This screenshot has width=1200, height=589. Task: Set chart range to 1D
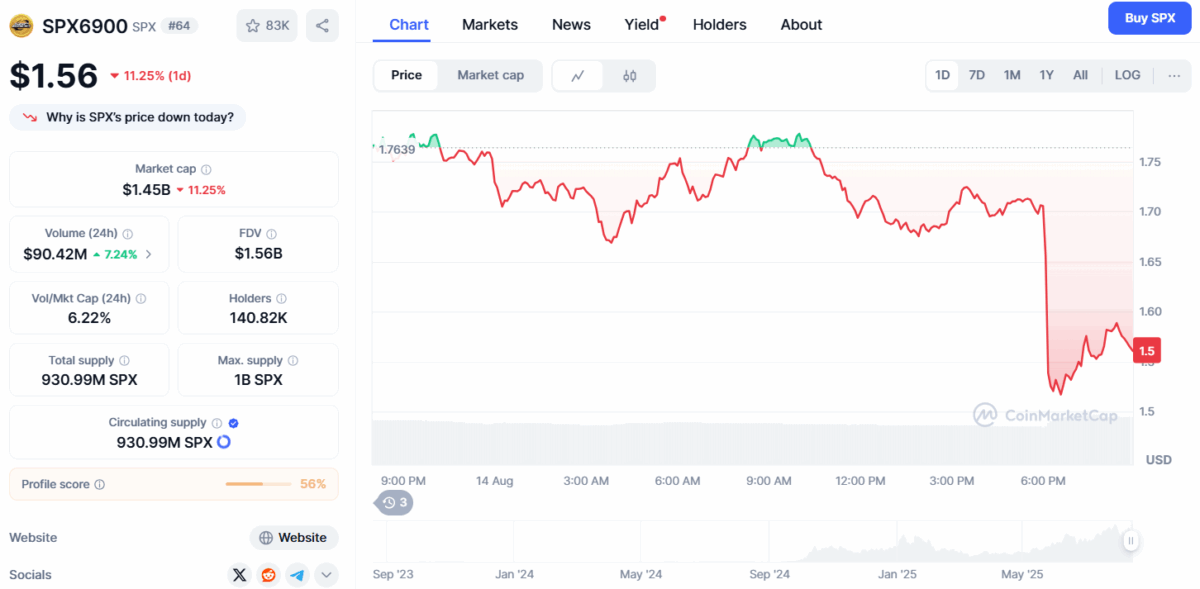[x=943, y=76]
